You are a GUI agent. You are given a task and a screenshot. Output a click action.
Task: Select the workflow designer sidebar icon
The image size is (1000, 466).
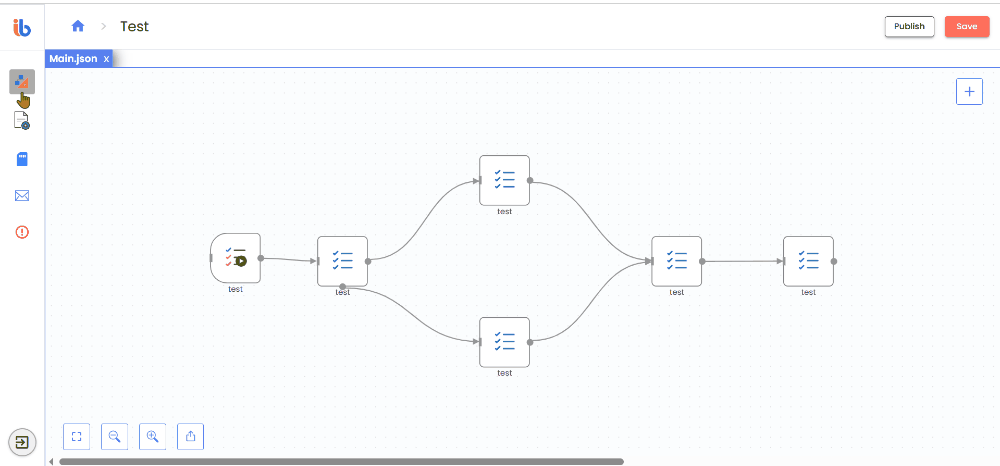(x=22, y=82)
